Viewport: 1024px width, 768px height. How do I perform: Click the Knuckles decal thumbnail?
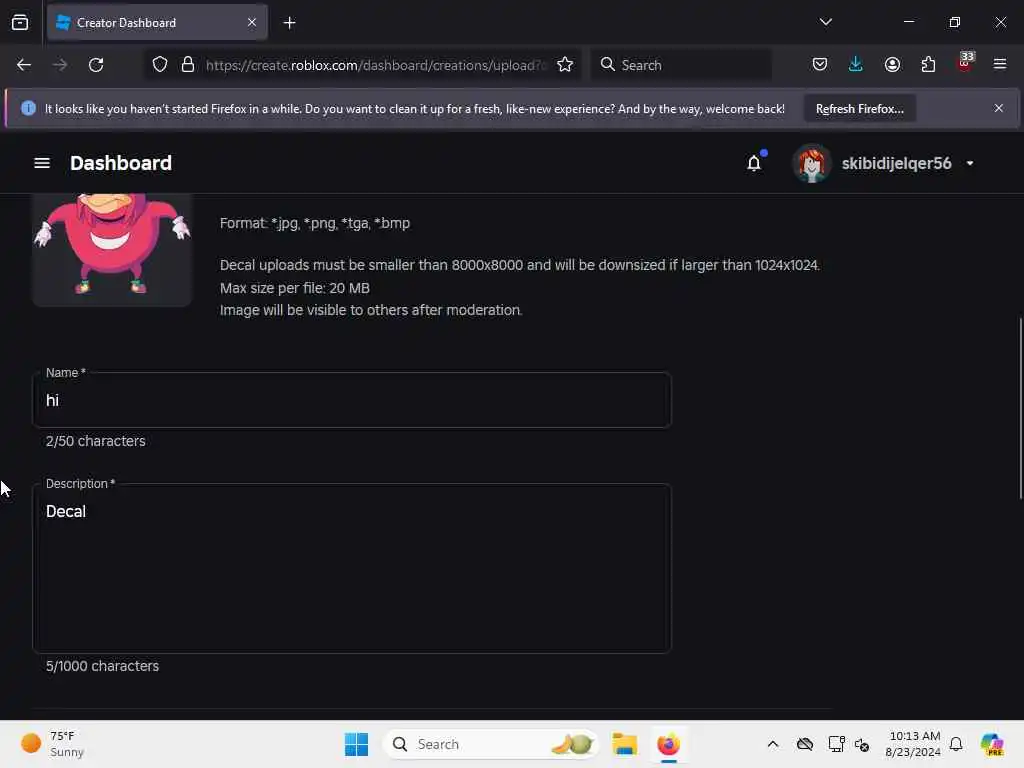112,249
